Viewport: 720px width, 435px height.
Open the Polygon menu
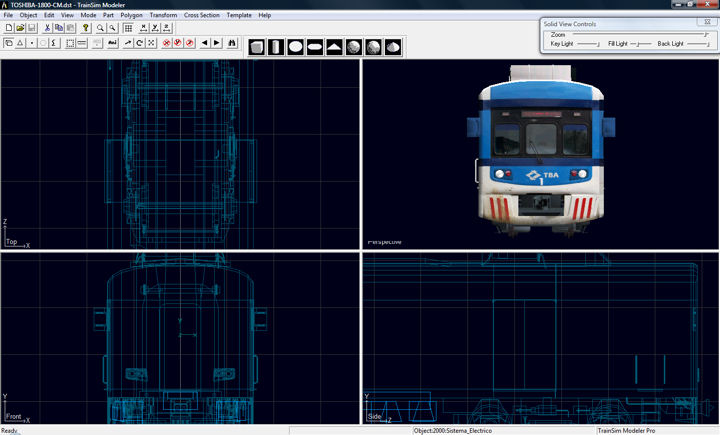(x=131, y=16)
